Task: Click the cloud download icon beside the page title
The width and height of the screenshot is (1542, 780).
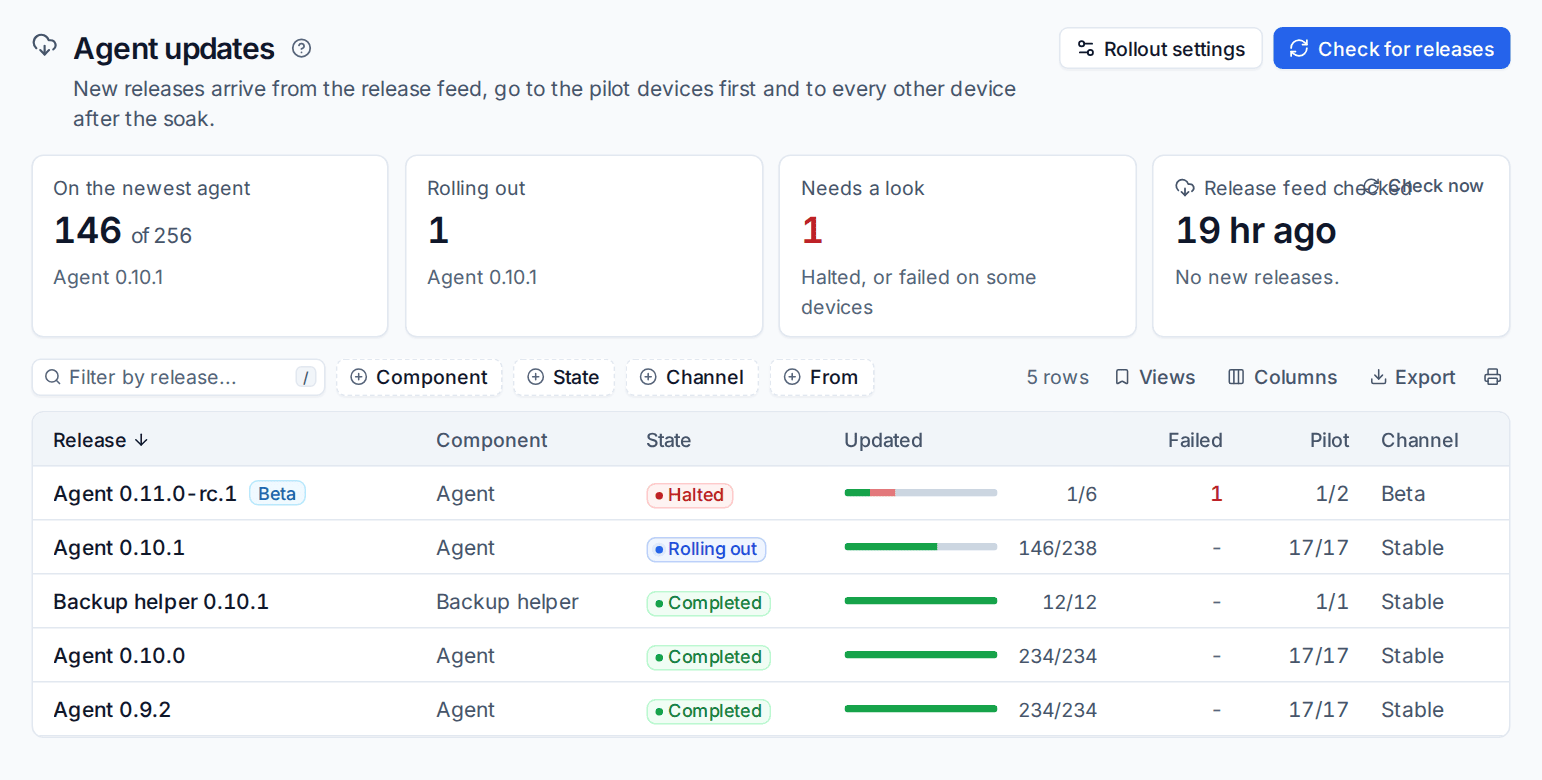Action: click(x=44, y=45)
